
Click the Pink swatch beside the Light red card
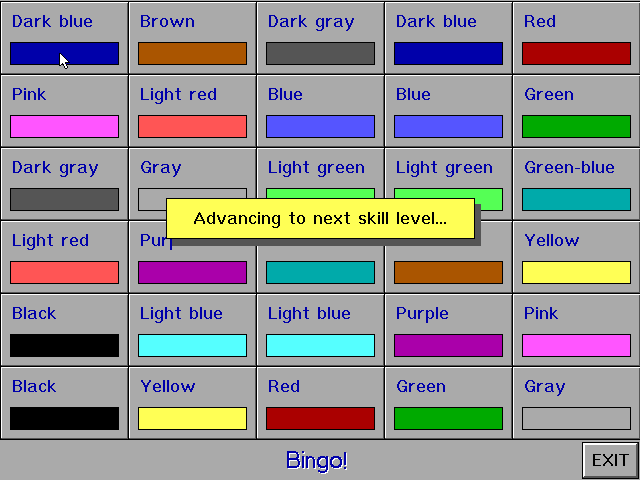tap(64, 127)
